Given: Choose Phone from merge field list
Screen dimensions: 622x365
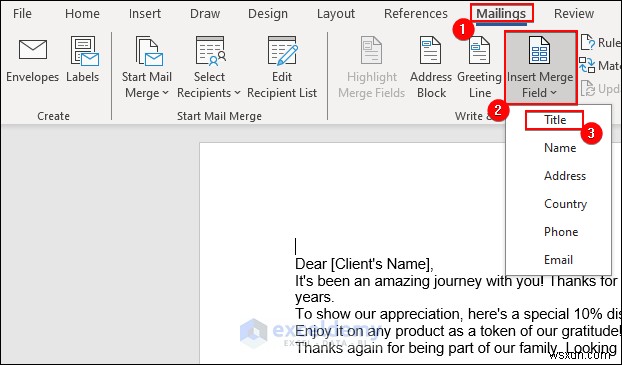Looking at the screenshot, I should click(x=561, y=232).
